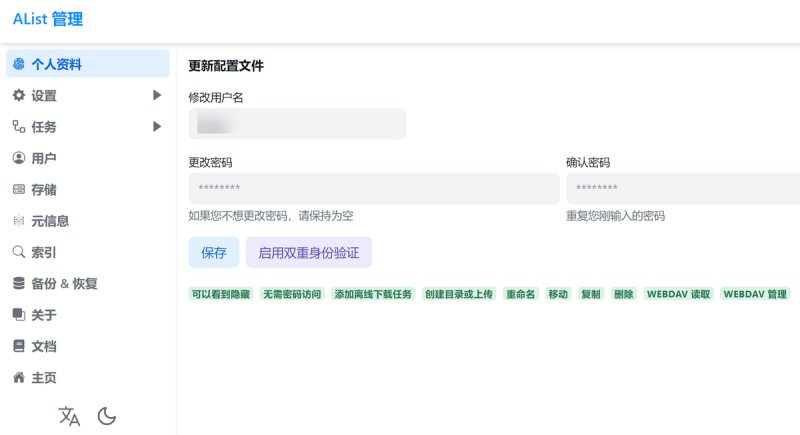Focus the 更改密码 password field
The image size is (800, 435).
[374, 188]
